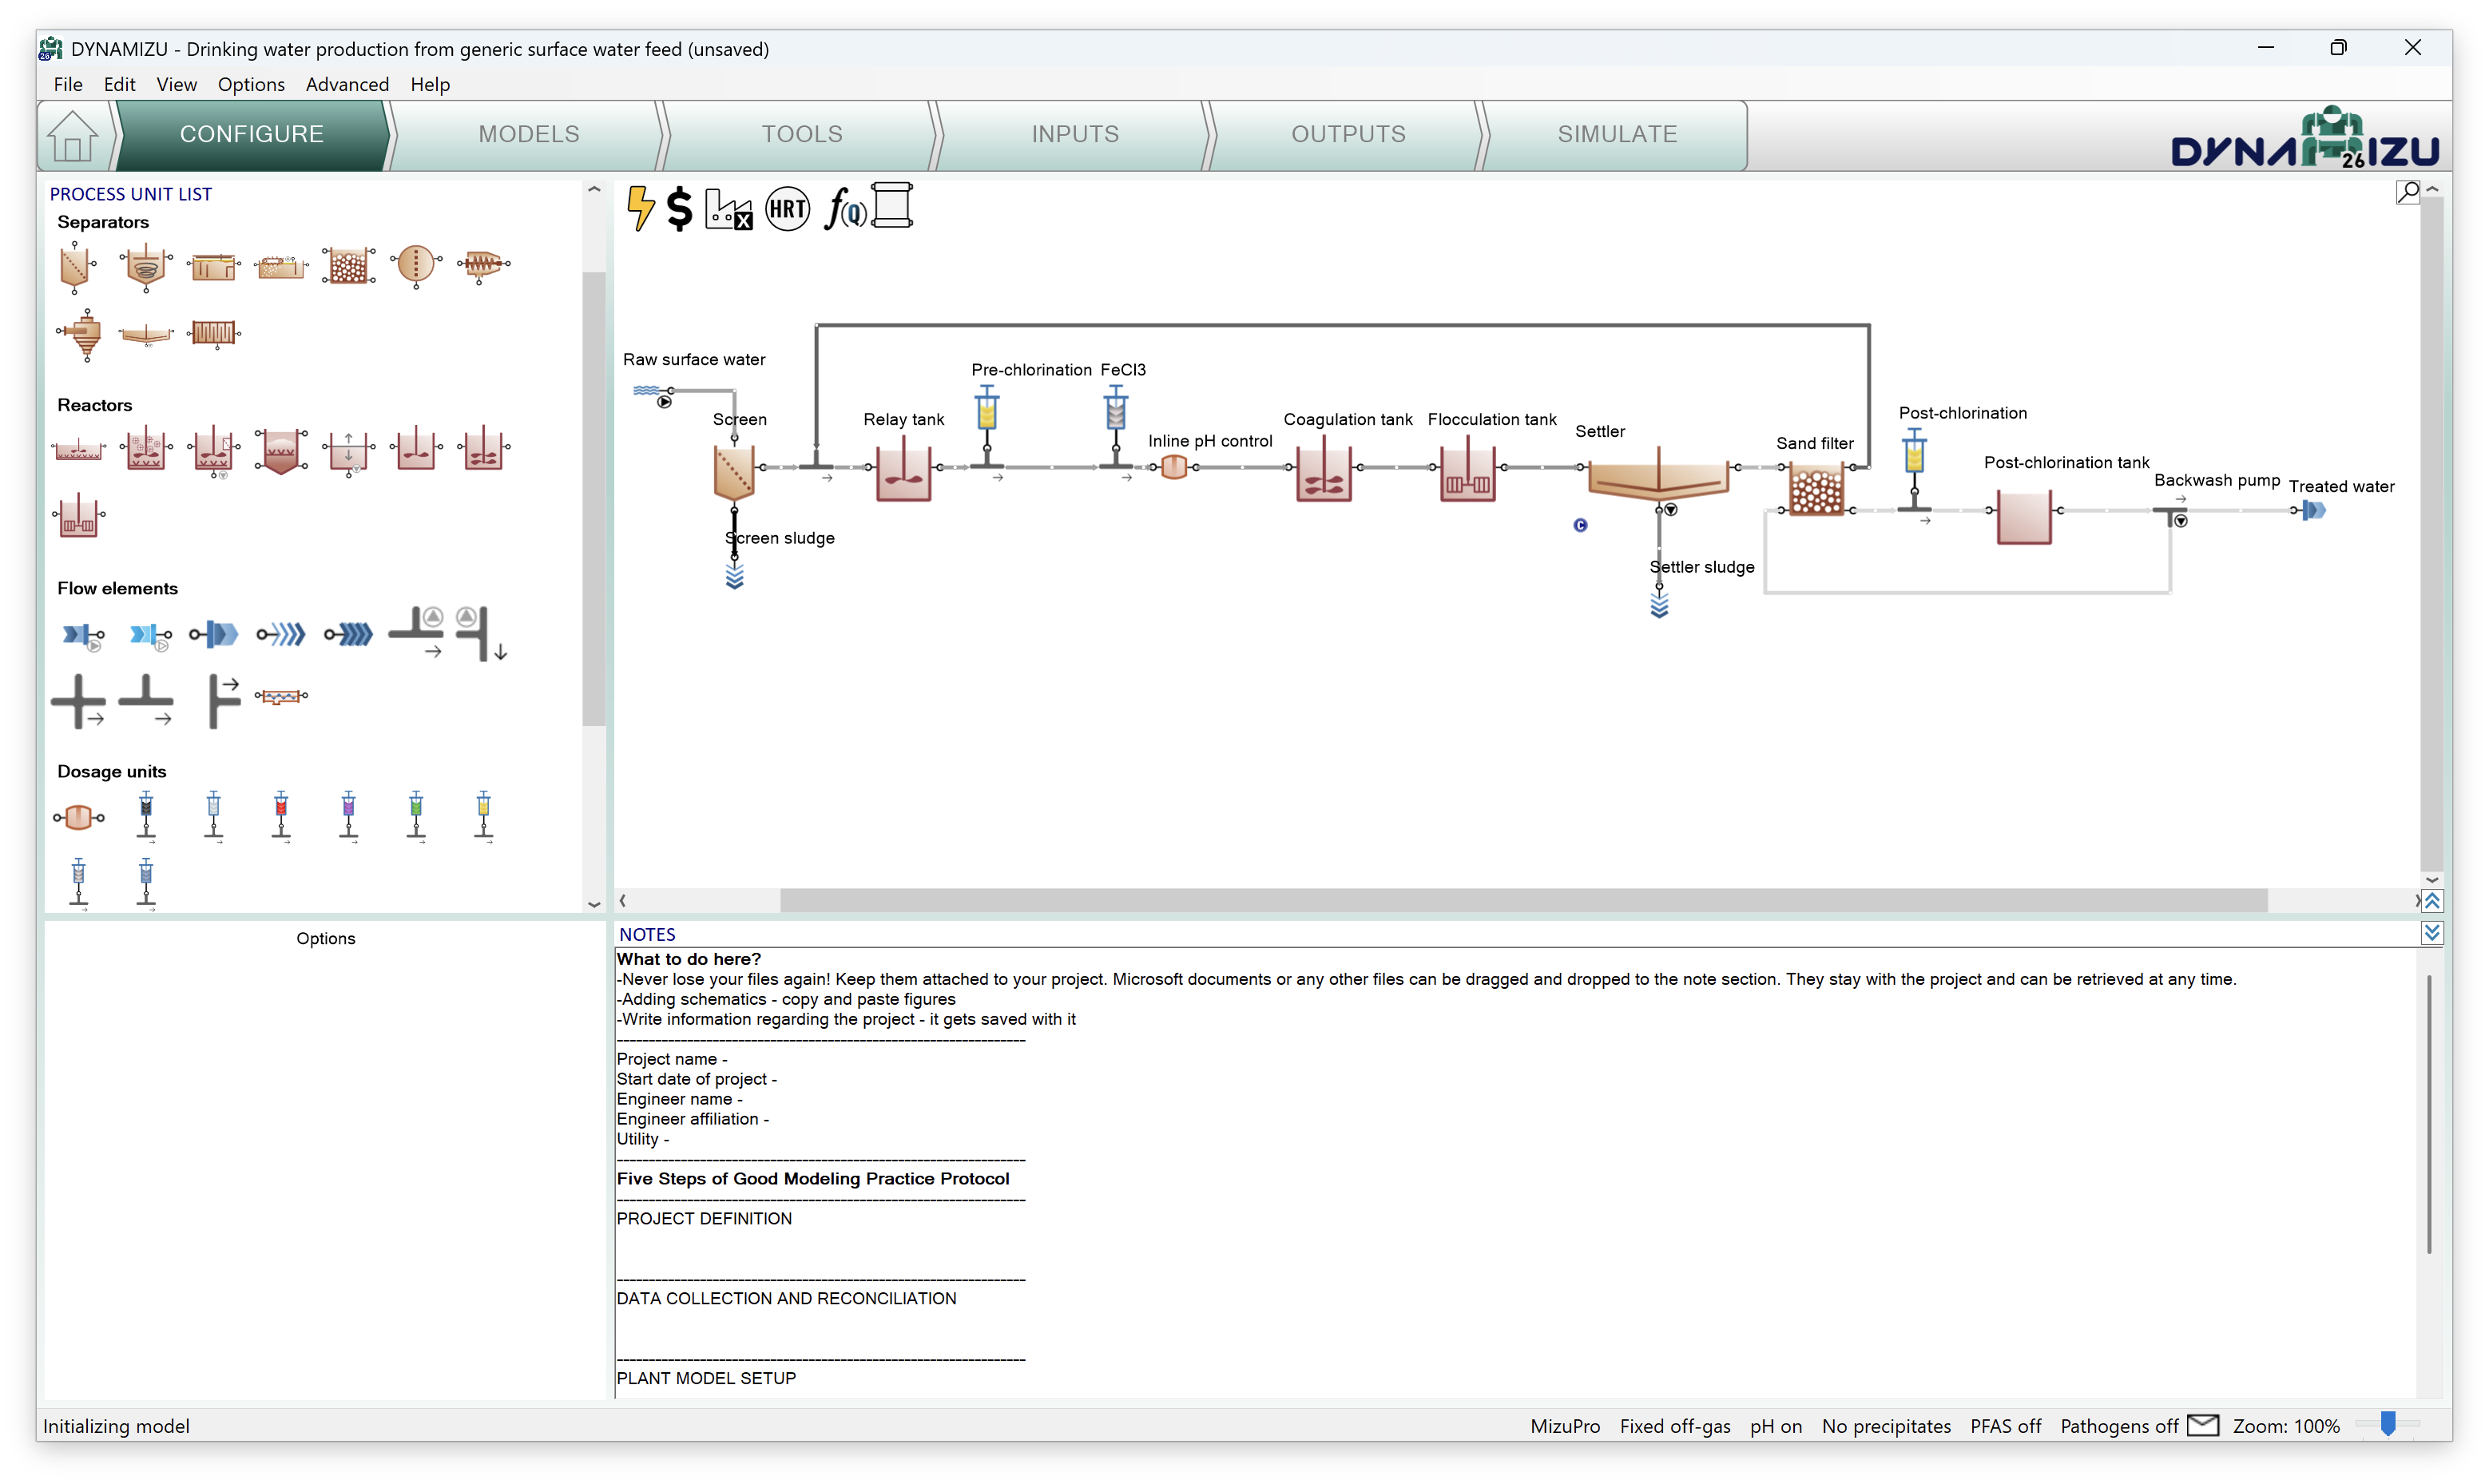Viewport: 2489px width, 1484px height.
Task: Collapse notes panel with double-down chevron
Action: [2432, 933]
